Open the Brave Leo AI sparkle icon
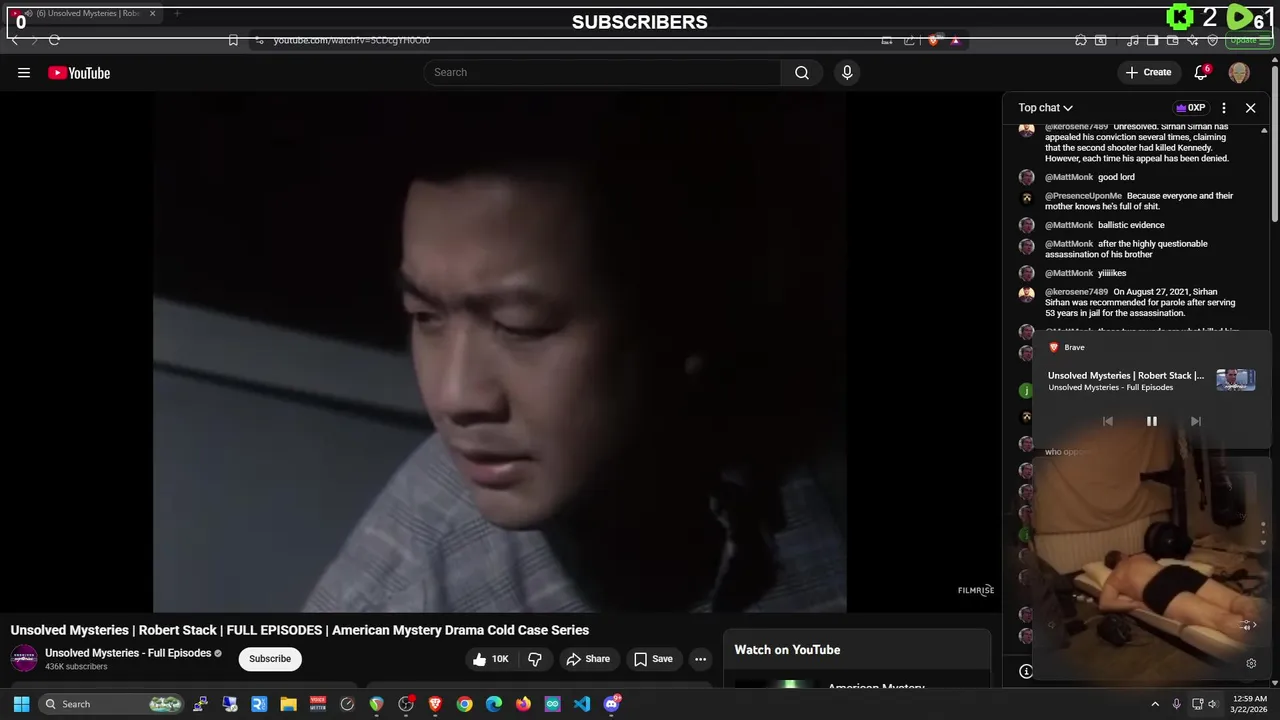The image size is (1280, 720). click(x=1192, y=40)
